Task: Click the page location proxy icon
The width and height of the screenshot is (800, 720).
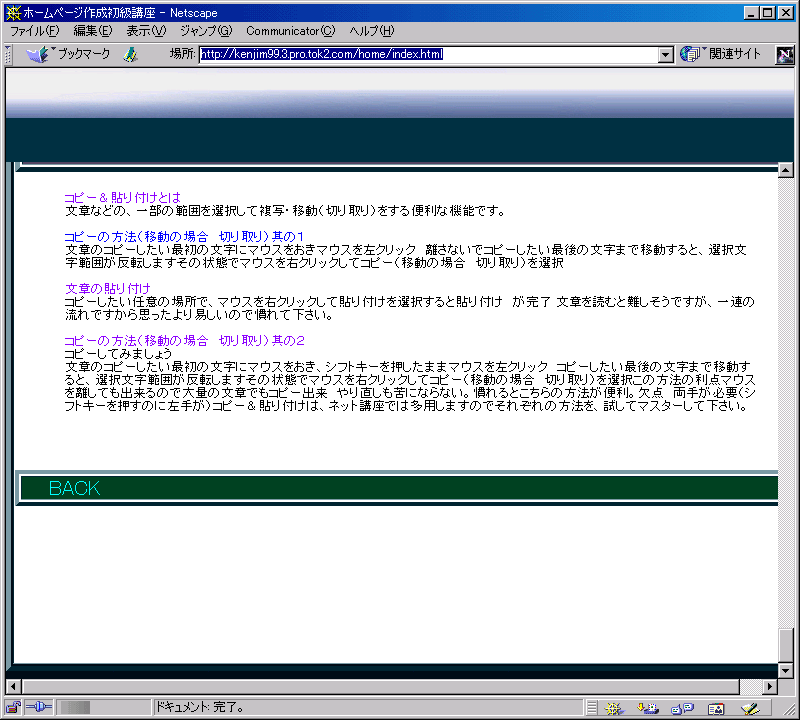Action: pyautogui.click(x=131, y=54)
